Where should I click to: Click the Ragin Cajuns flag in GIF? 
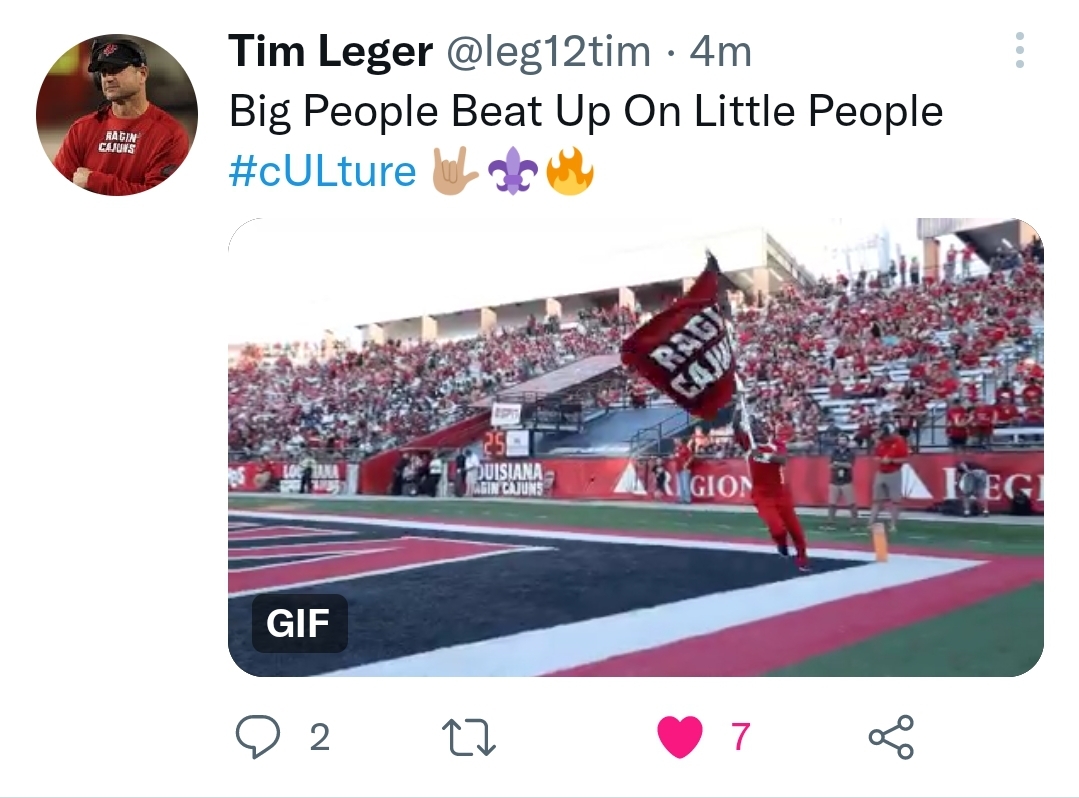[679, 341]
